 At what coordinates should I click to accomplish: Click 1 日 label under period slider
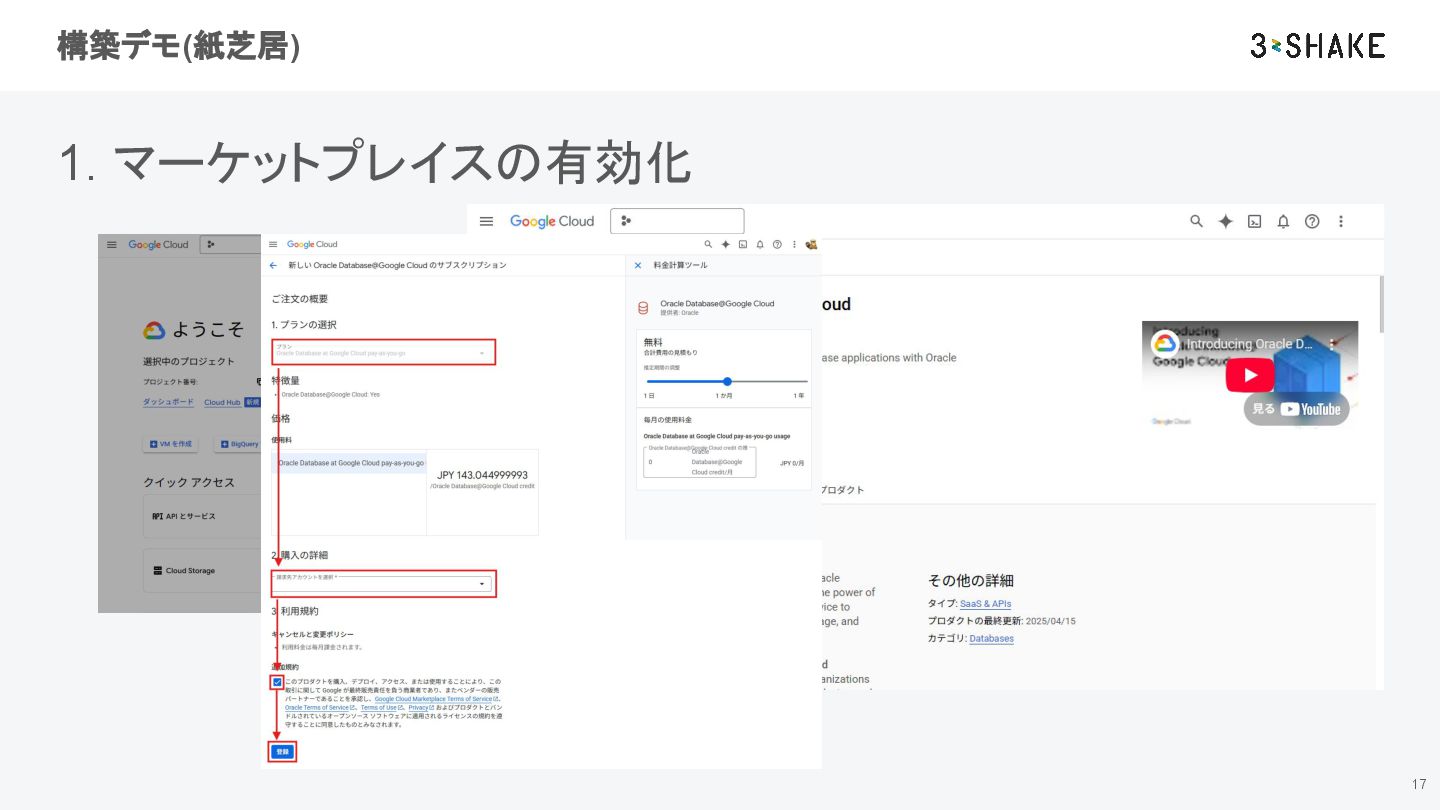click(x=649, y=396)
